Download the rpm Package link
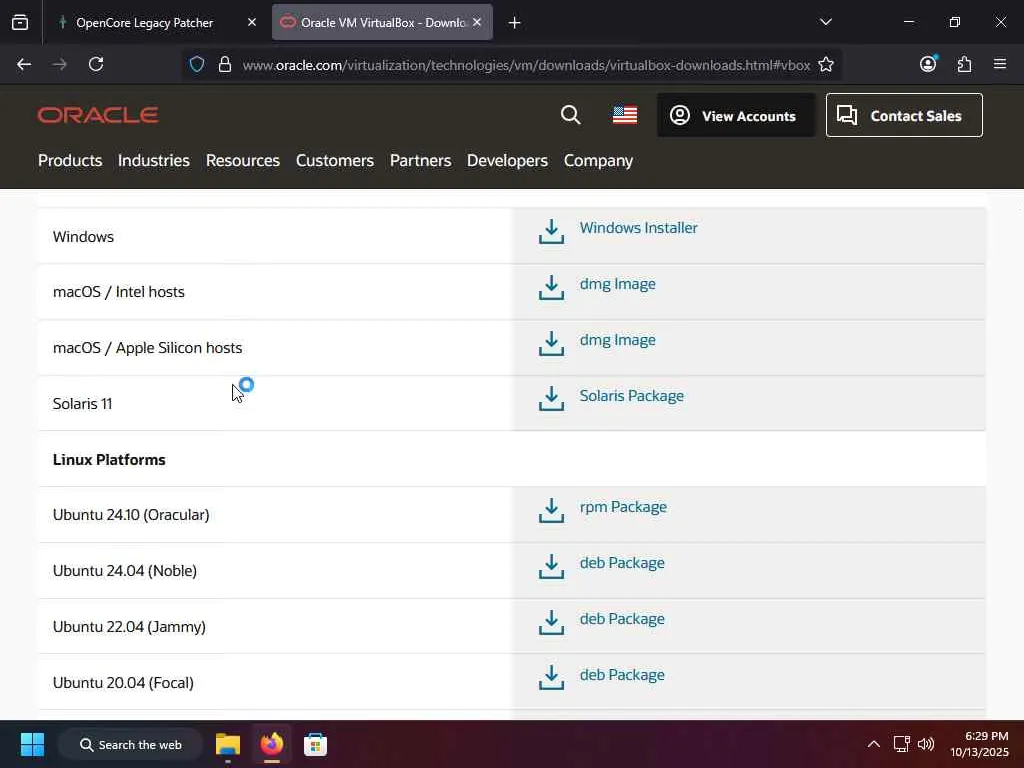This screenshot has width=1024, height=768. coord(623,507)
